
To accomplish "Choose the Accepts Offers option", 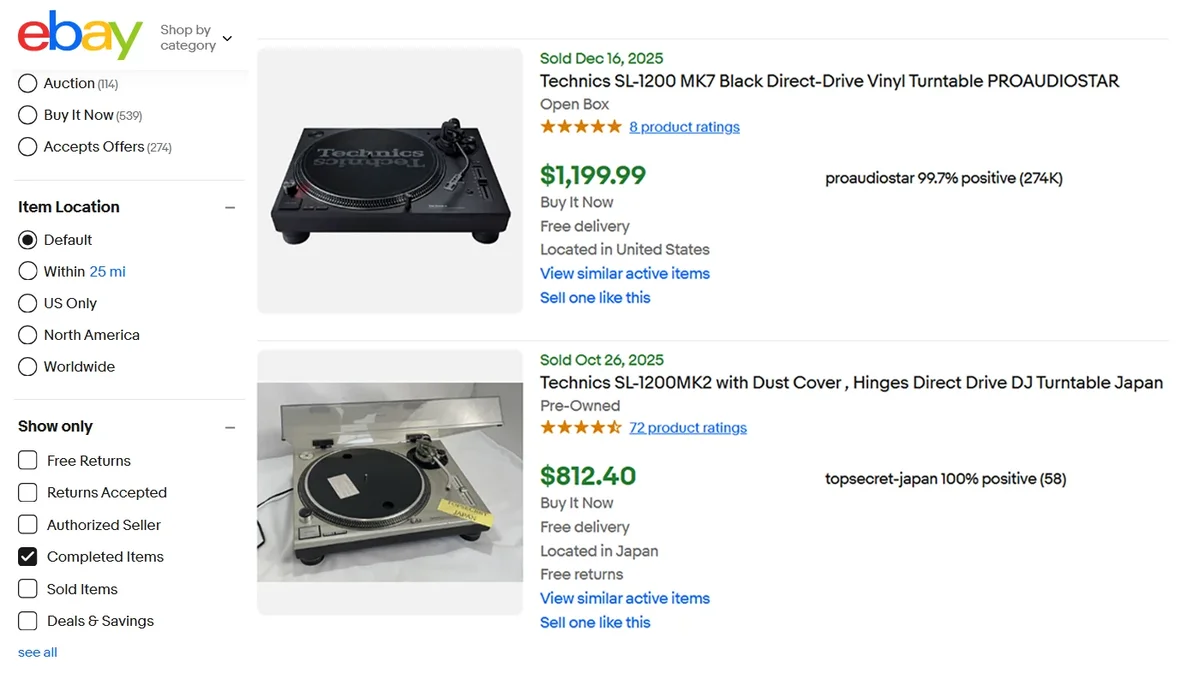I will click(28, 147).
